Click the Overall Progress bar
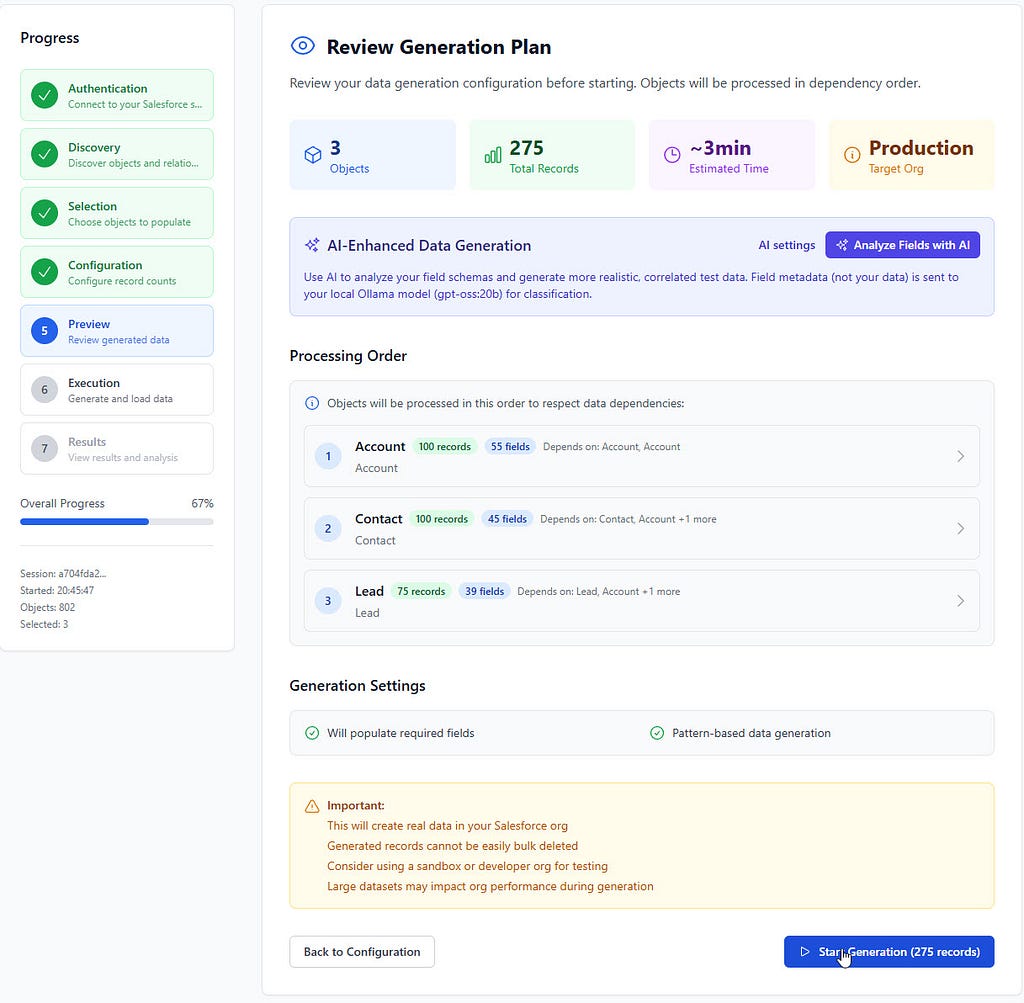1024x1003 pixels. 117,522
